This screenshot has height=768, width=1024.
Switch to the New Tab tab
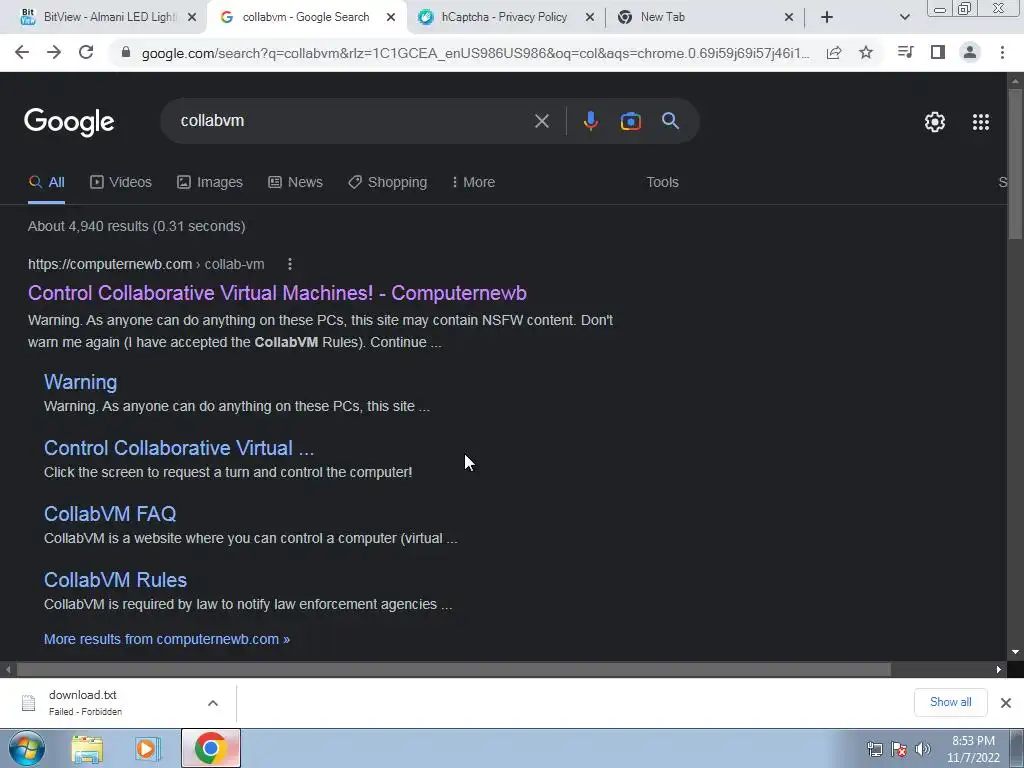[705, 17]
